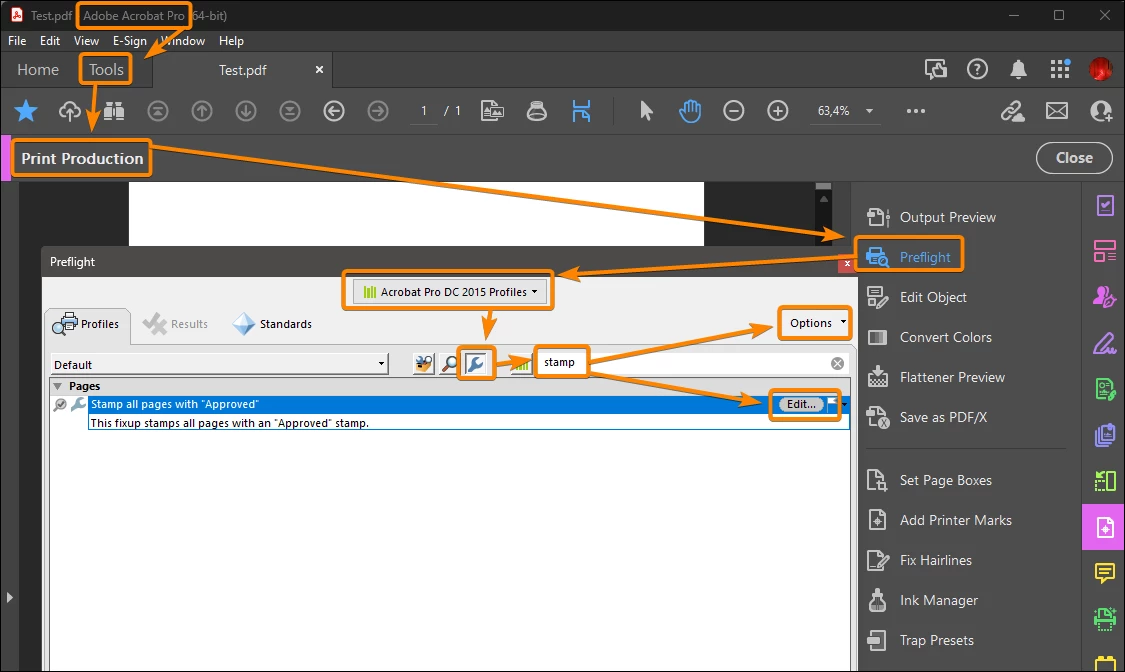This screenshot has width=1125, height=672.
Task: Open the user profile avatar
Action: (1101, 70)
